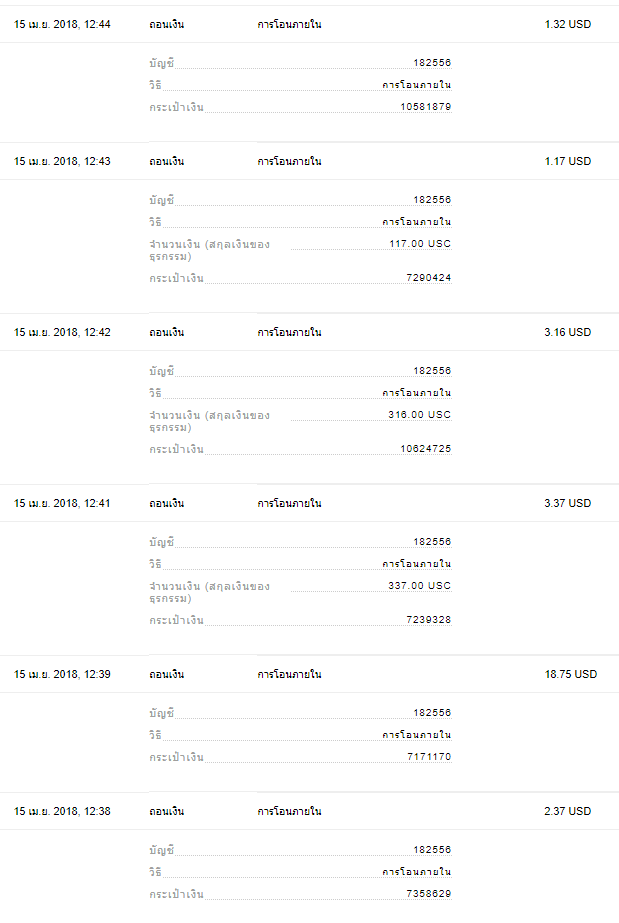619x923 pixels.
Task: Select the 12:38 transaction header row
Action: tap(310, 811)
